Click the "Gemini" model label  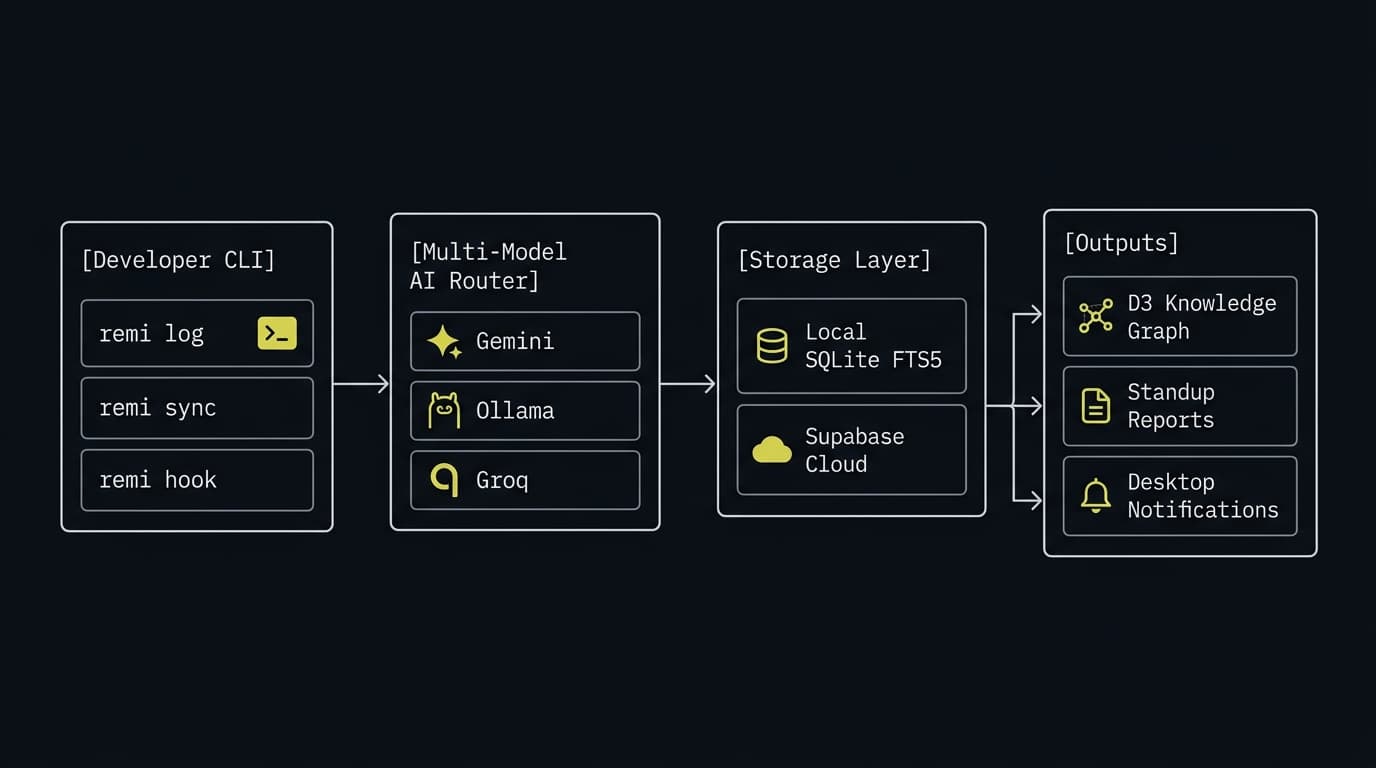coord(515,341)
